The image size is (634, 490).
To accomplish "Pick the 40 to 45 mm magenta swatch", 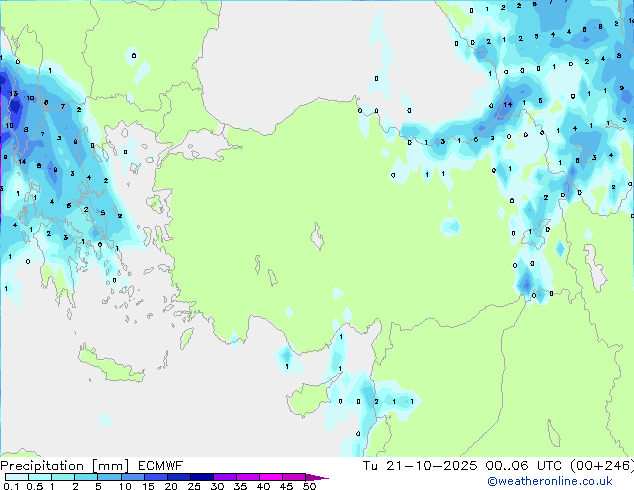I will tap(271, 477).
